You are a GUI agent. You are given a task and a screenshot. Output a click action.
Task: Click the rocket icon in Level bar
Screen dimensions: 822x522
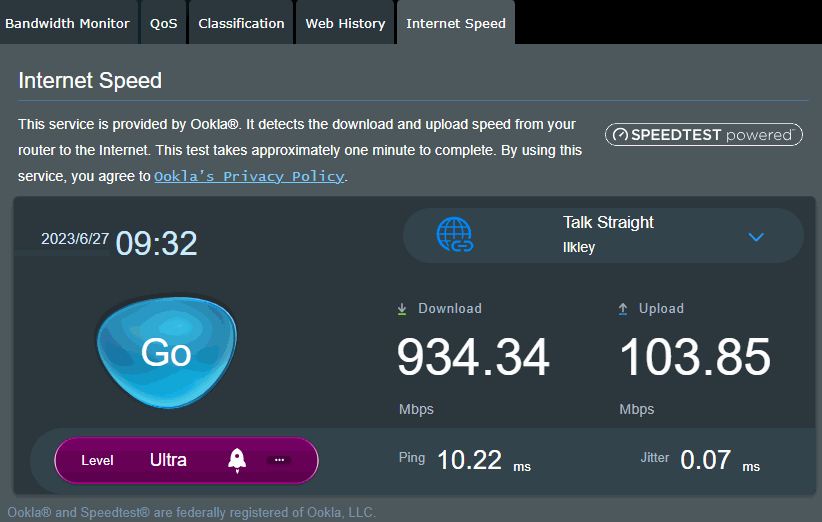click(237, 460)
